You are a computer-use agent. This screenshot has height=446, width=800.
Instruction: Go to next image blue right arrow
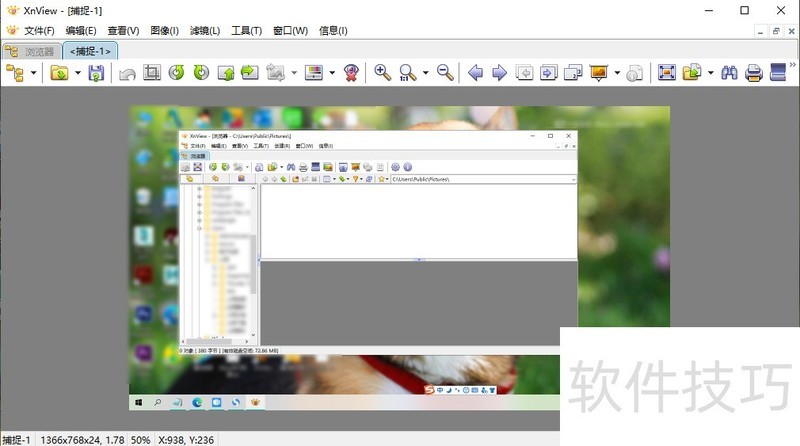point(499,73)
